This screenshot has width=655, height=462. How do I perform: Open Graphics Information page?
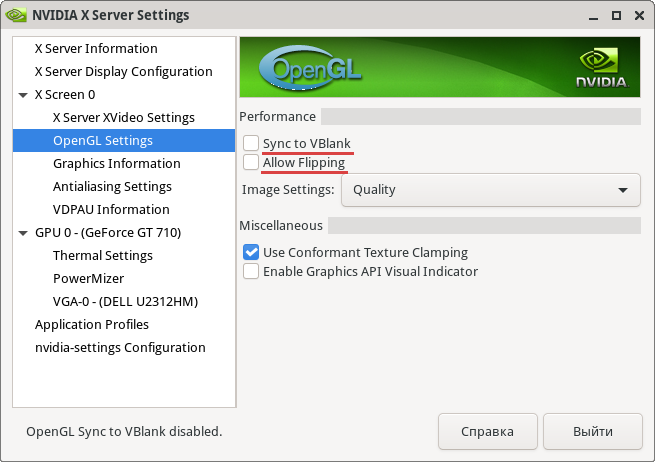[117, 163]
